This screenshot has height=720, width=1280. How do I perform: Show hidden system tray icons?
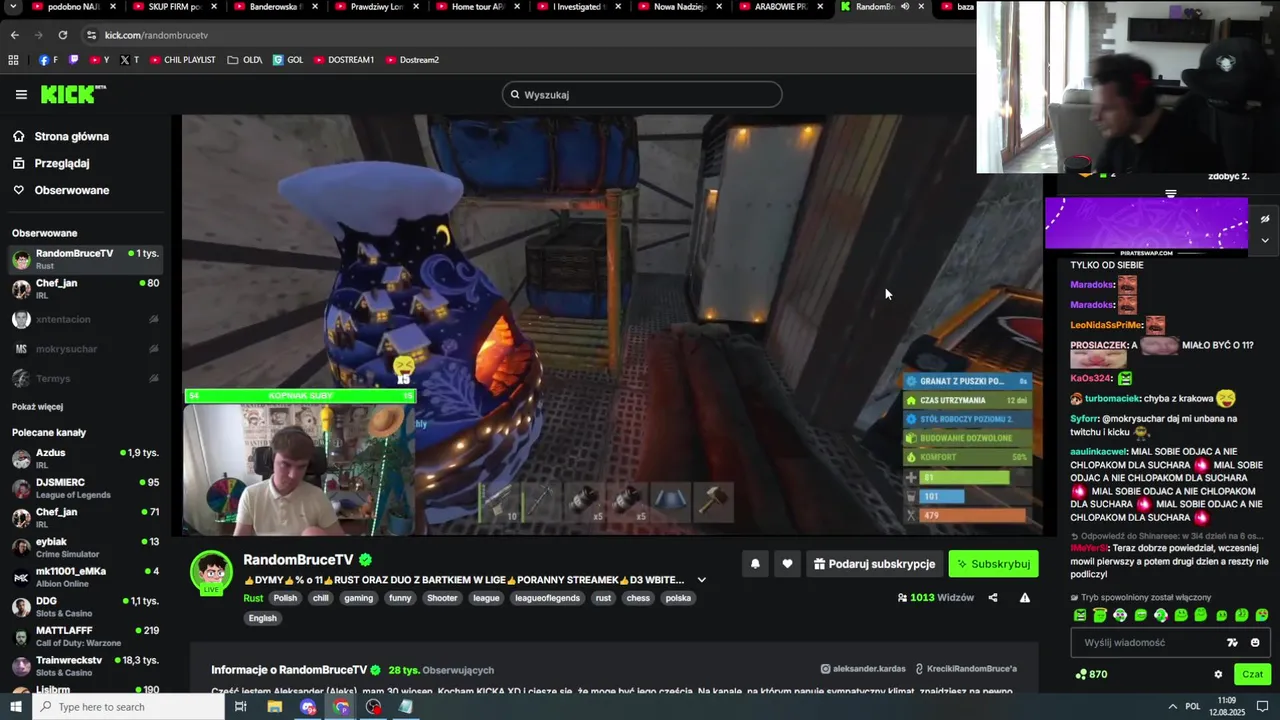click(1172, 707)
